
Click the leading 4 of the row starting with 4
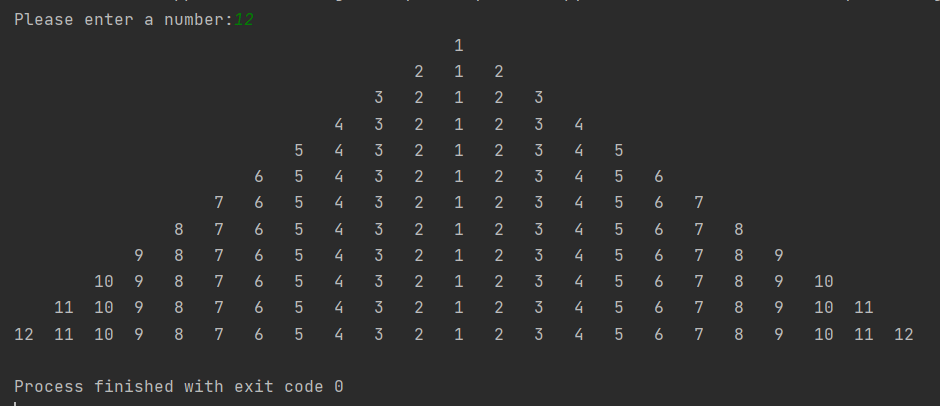[339, 125]
